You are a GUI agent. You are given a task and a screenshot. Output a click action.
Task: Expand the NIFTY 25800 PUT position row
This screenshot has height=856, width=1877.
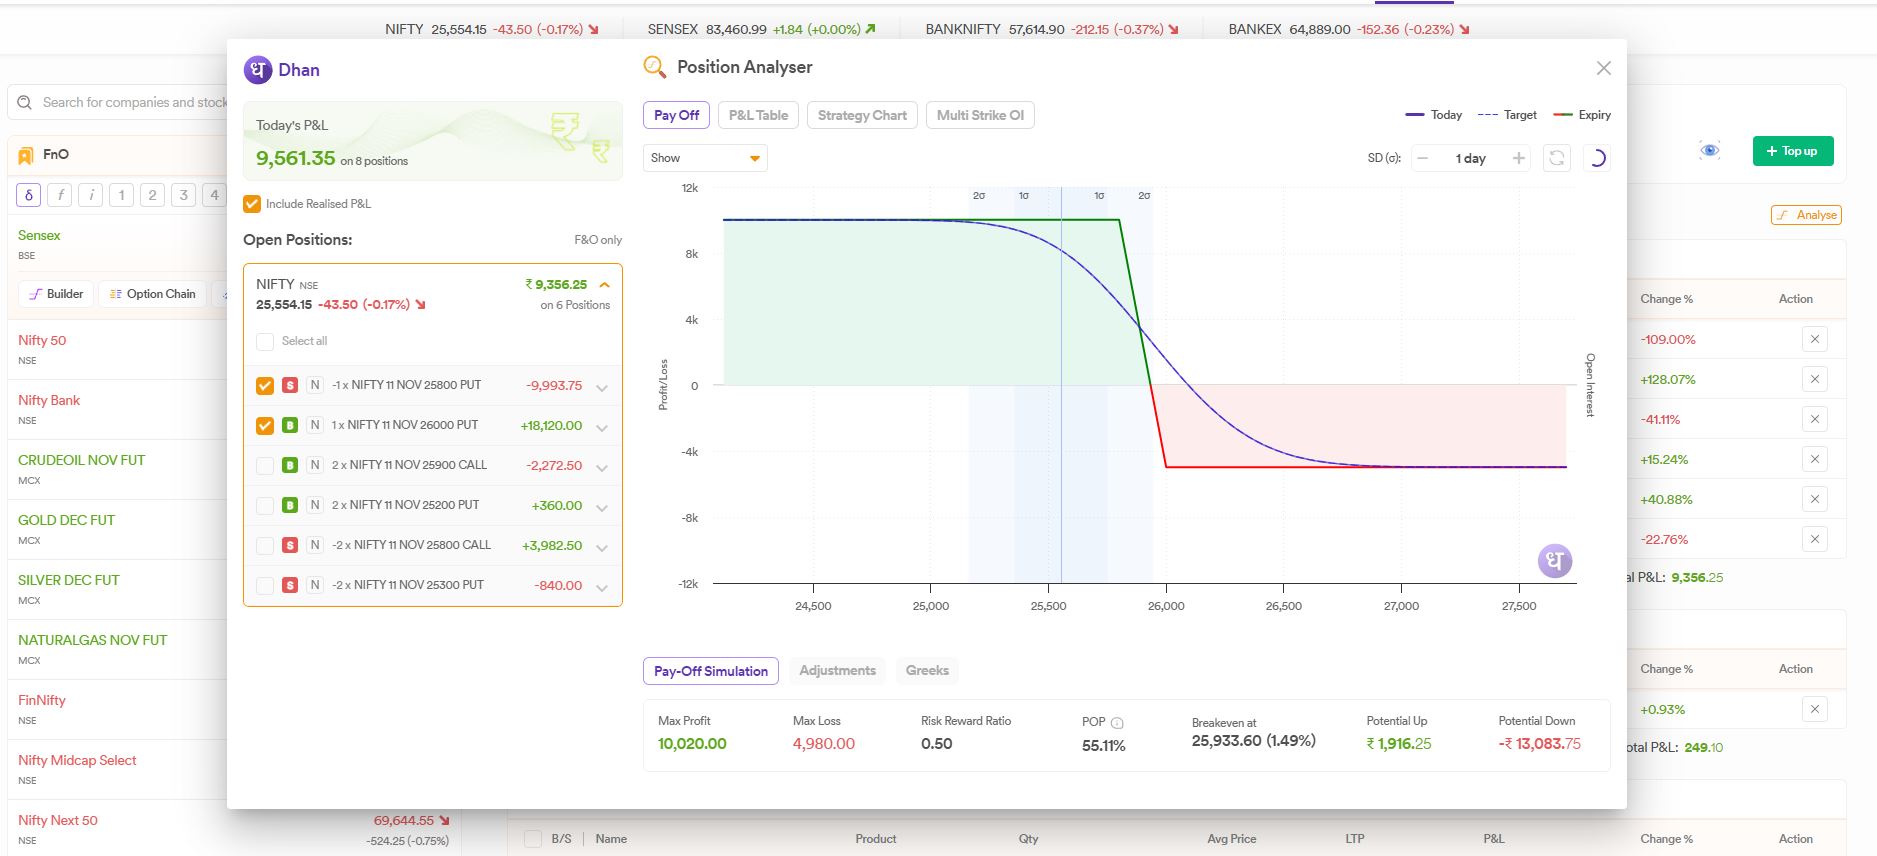[602, 387]
